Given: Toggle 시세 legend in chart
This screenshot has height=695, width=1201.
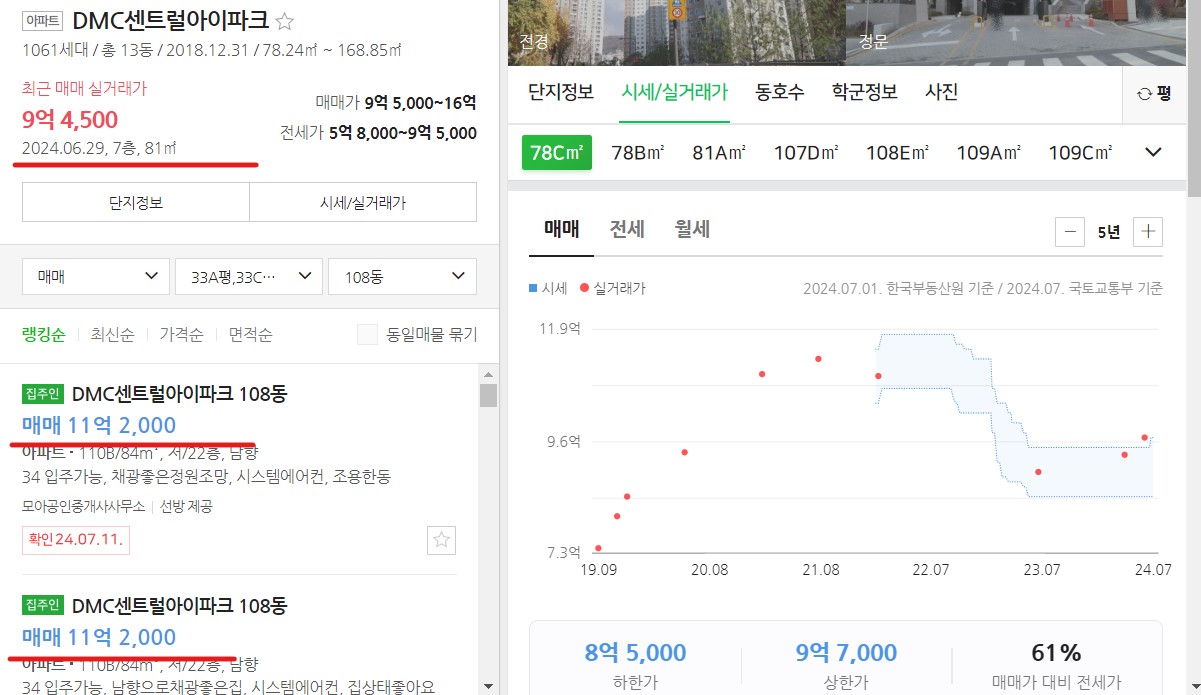Looking at the screenshot, I should (548, 288).
